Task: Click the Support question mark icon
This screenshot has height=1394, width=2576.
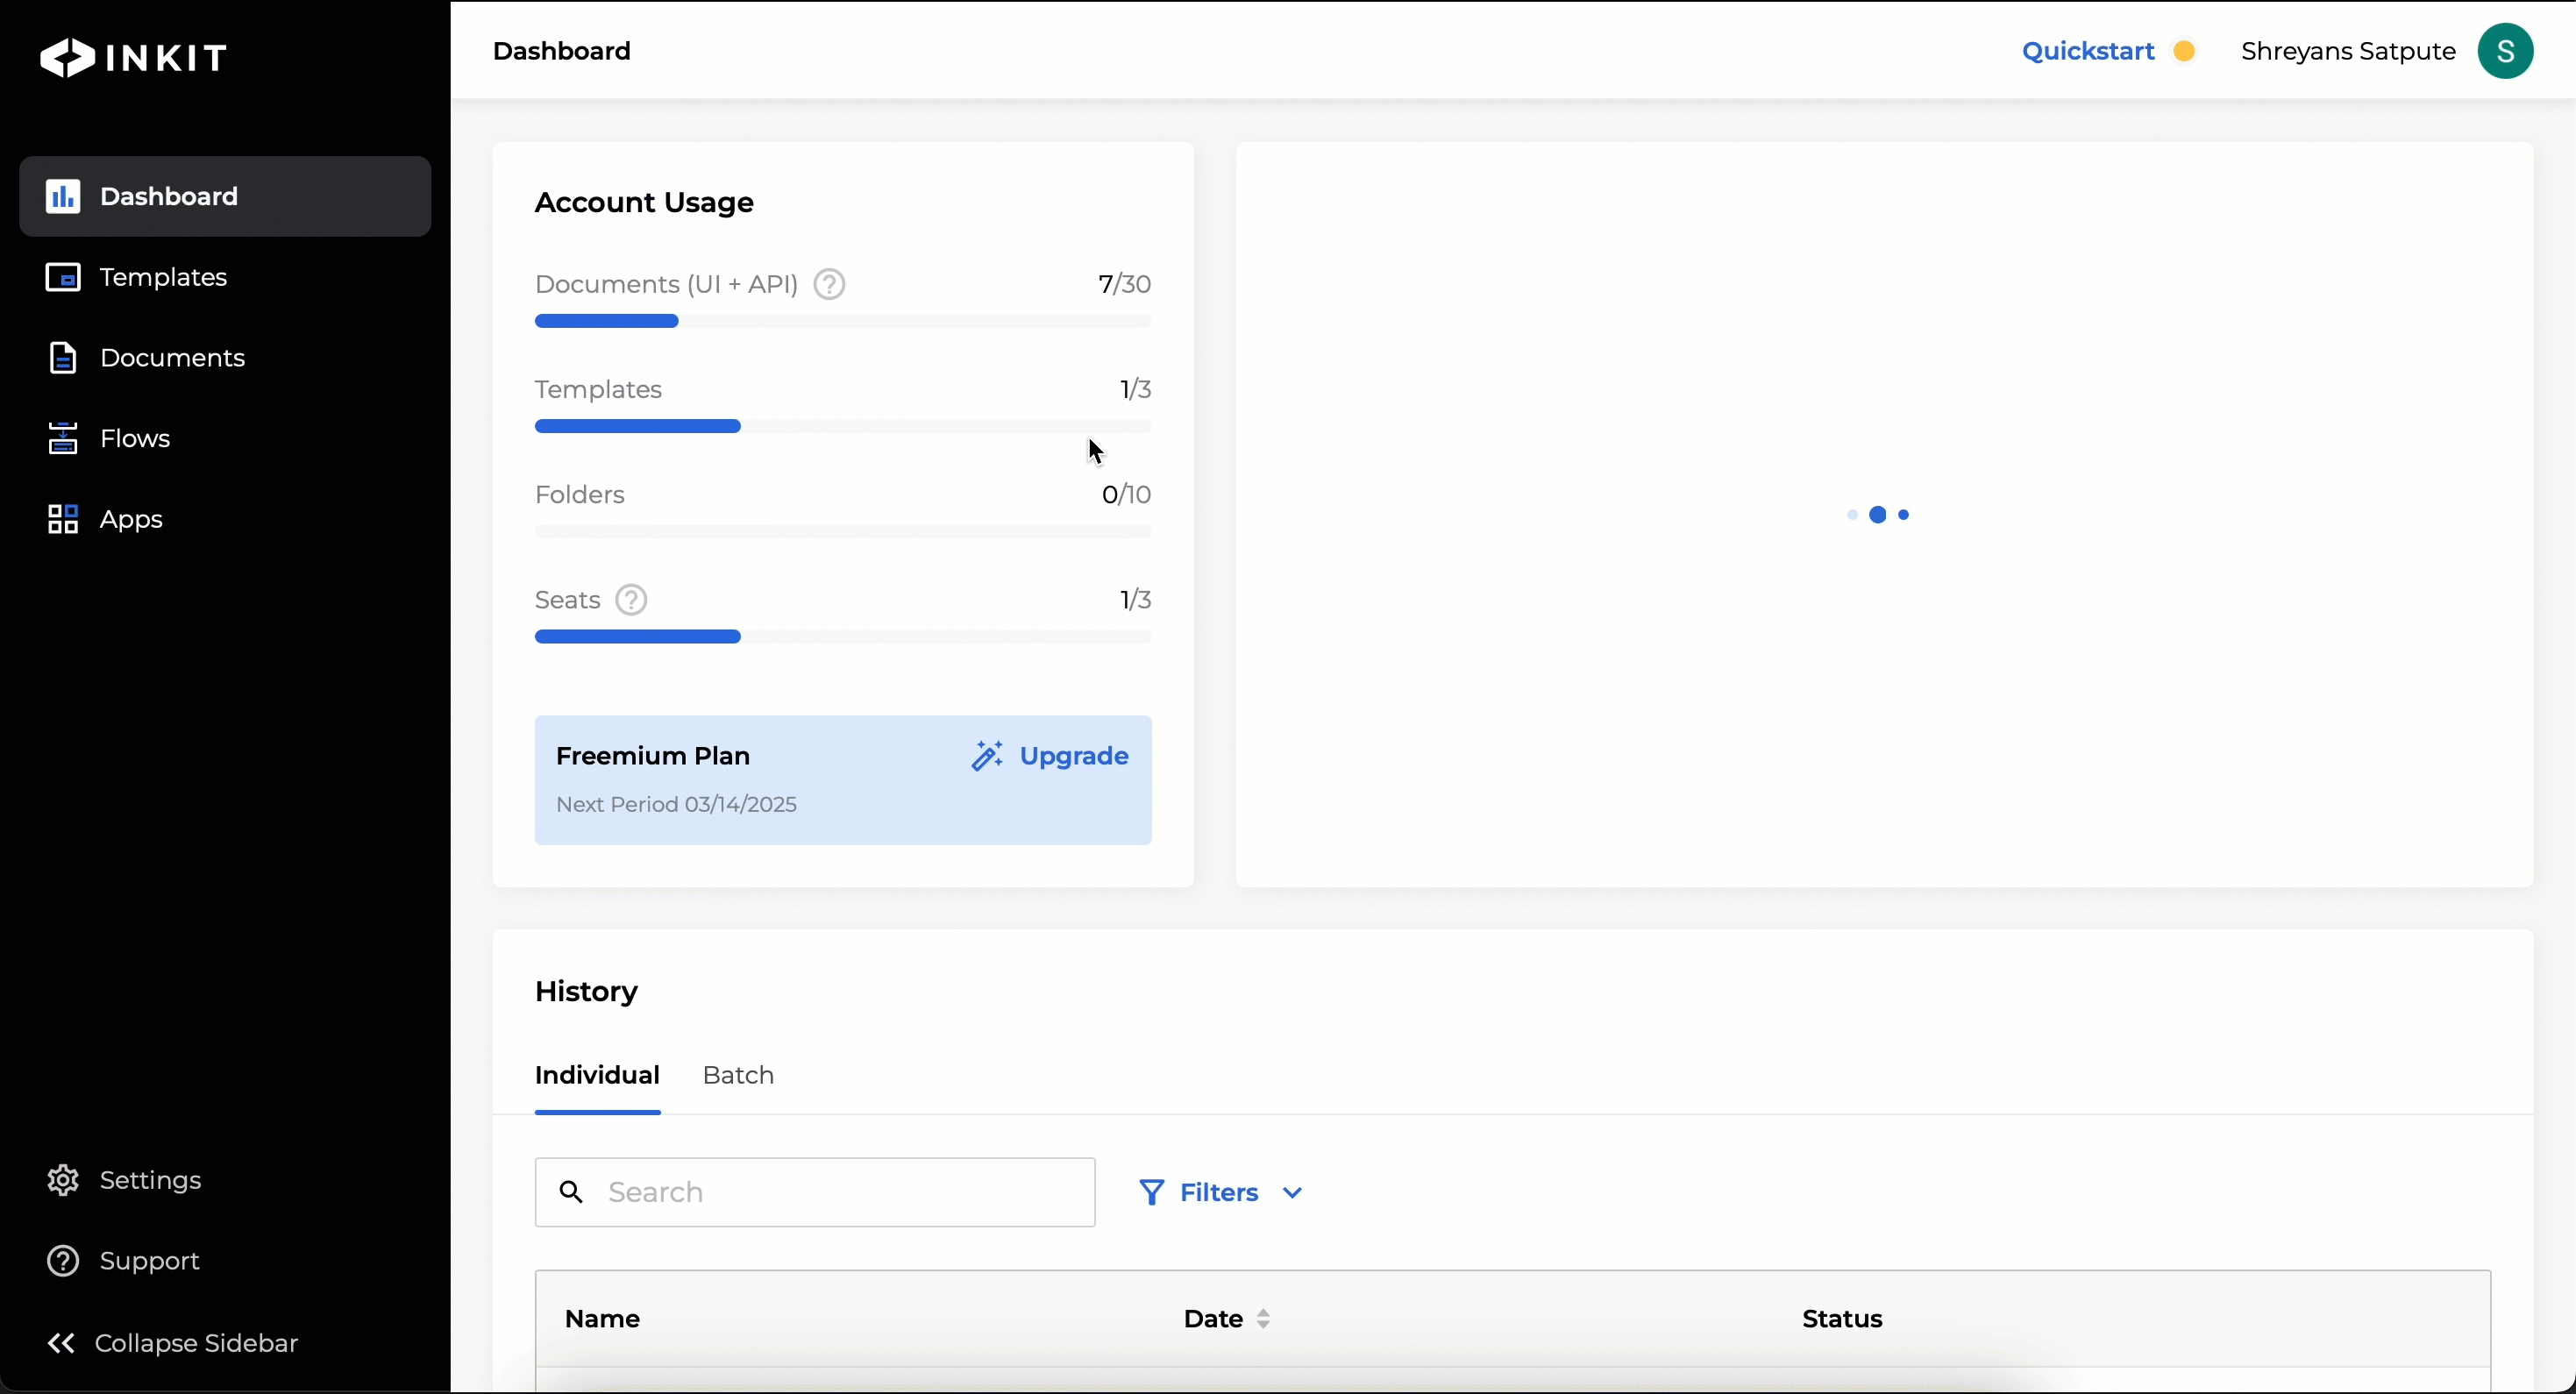Action: (x=63, y=1262)
